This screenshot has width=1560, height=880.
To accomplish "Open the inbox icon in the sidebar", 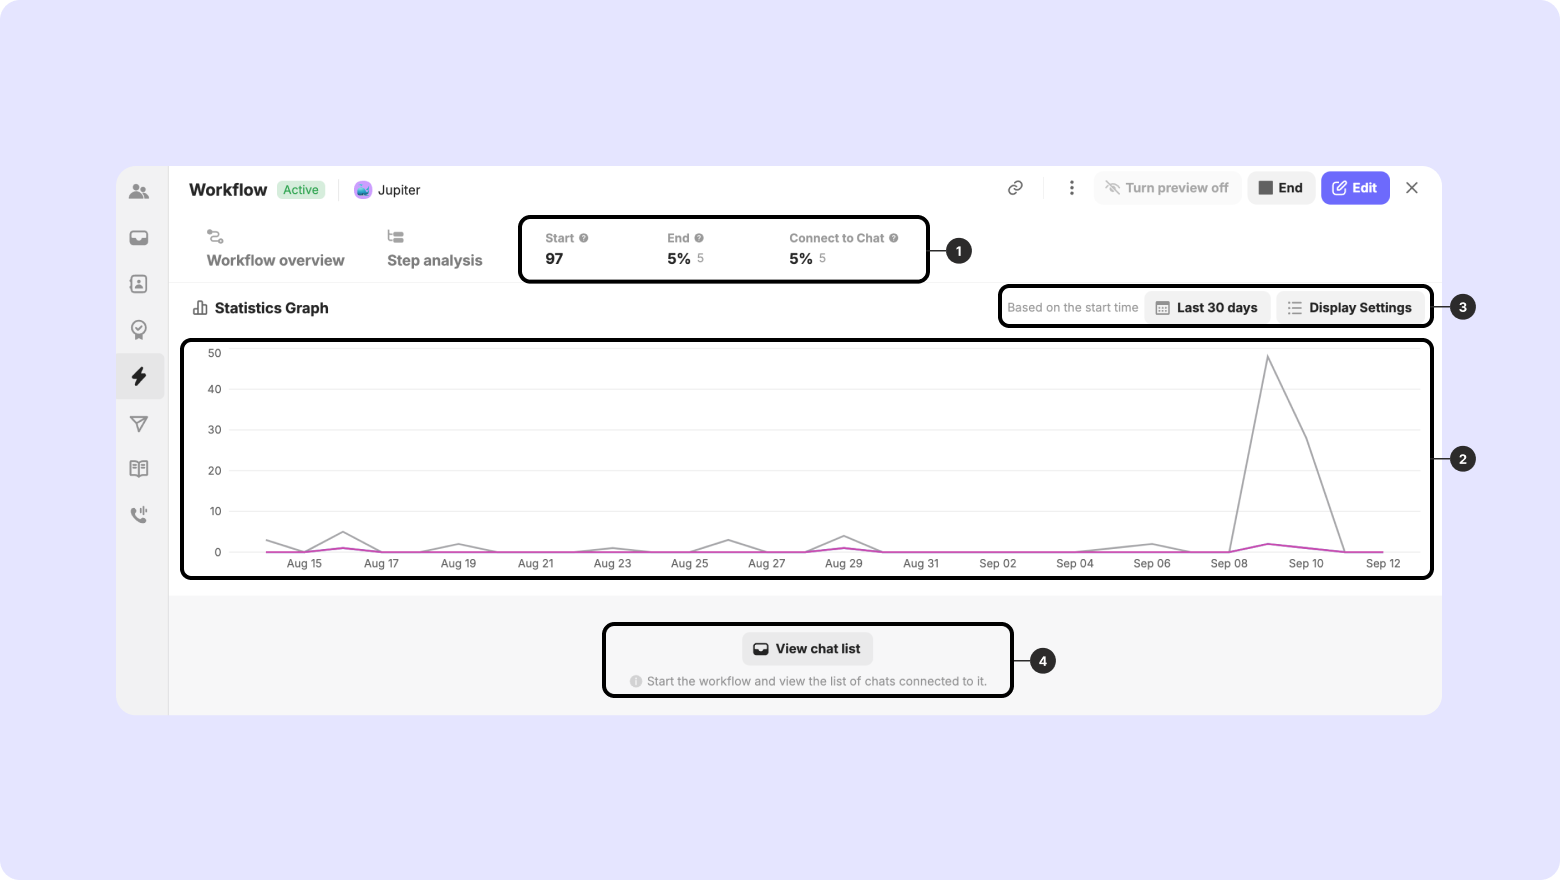I will (x=139, y=238).
